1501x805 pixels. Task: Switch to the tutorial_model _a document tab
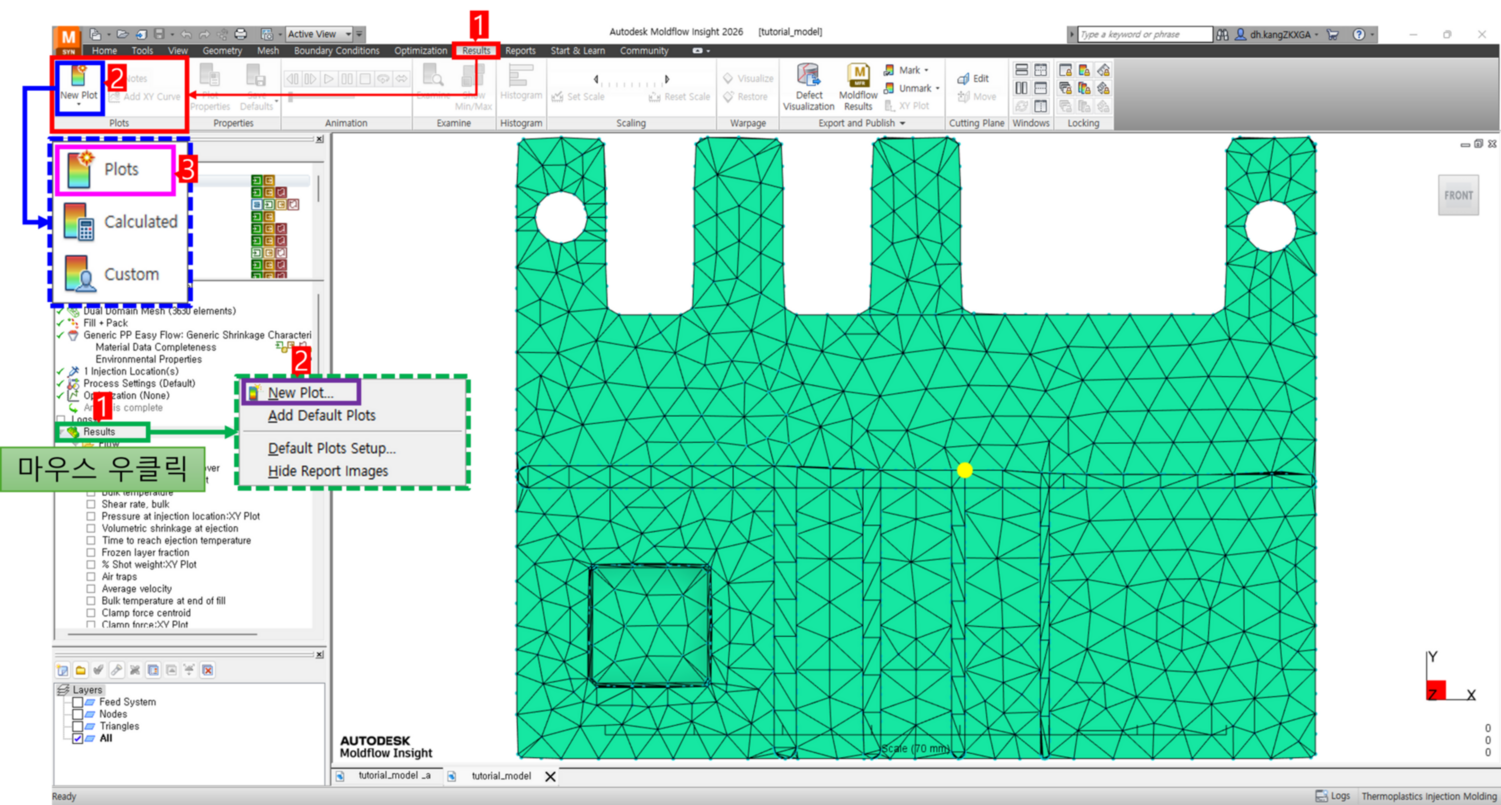386,776
